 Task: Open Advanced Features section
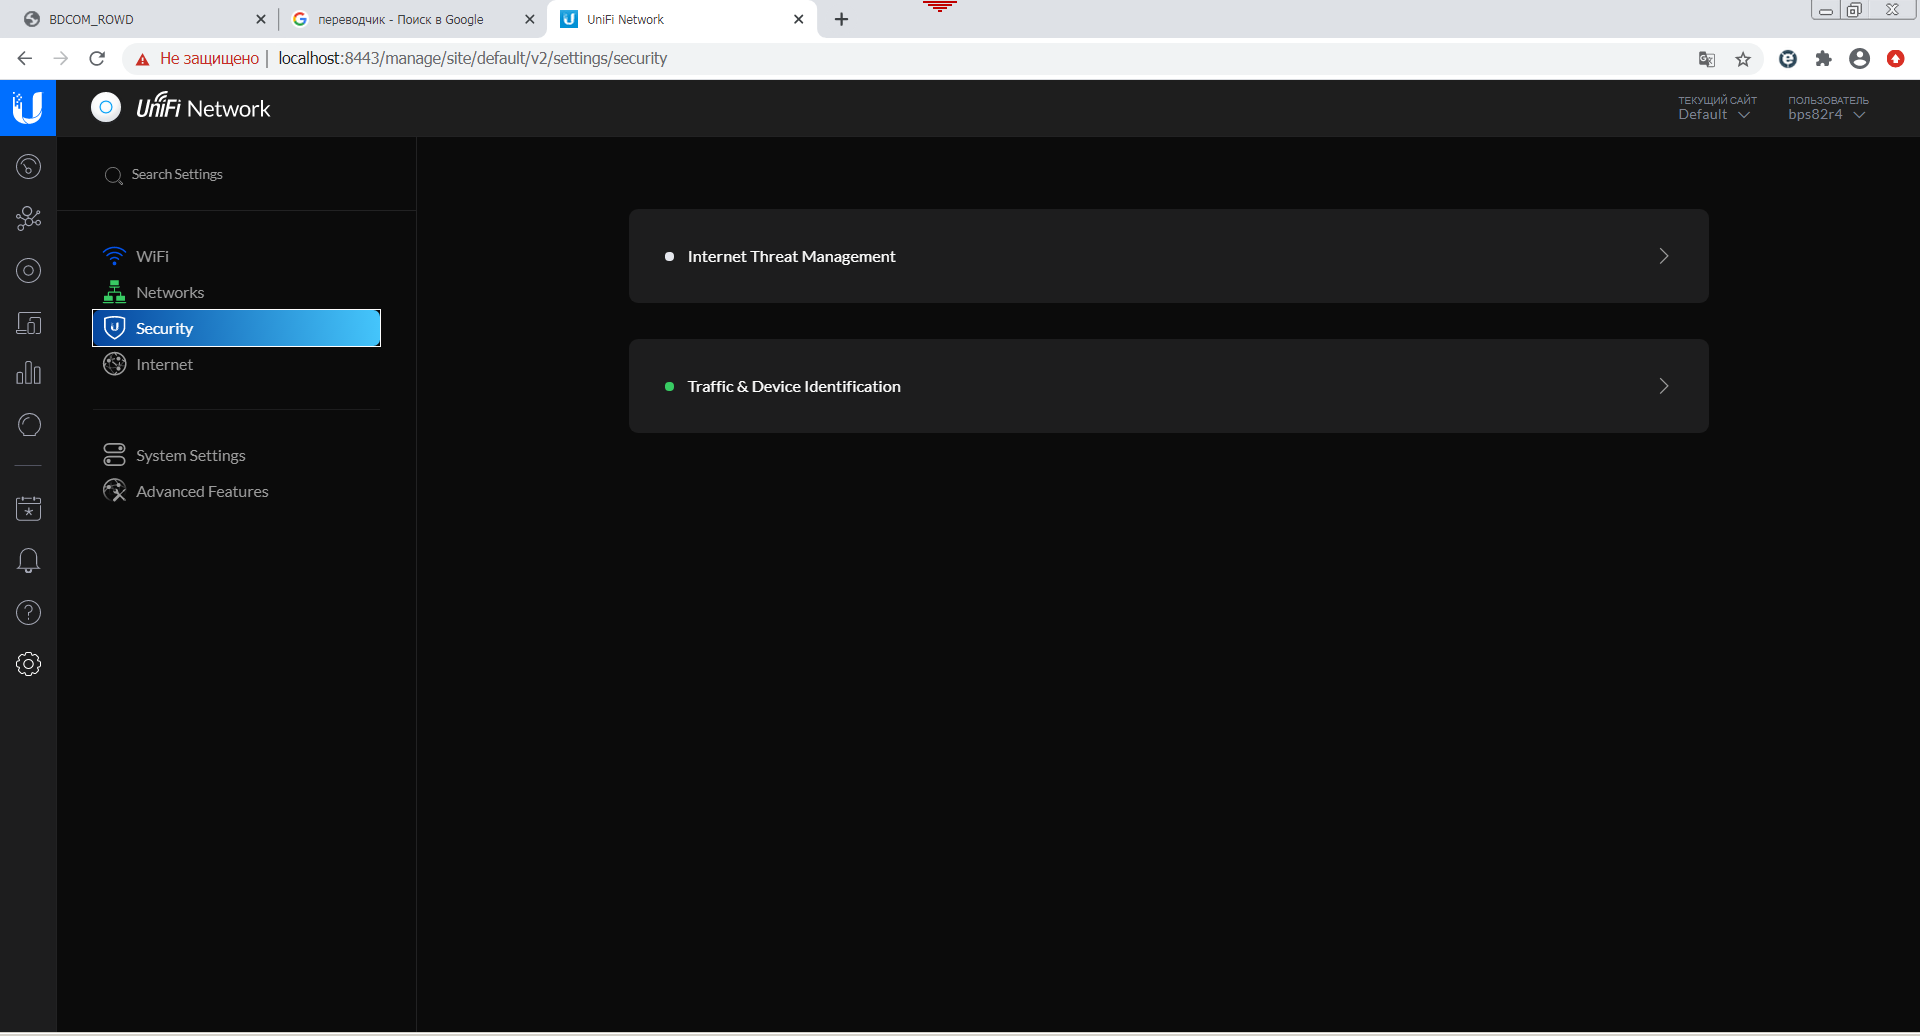(237, 491)
